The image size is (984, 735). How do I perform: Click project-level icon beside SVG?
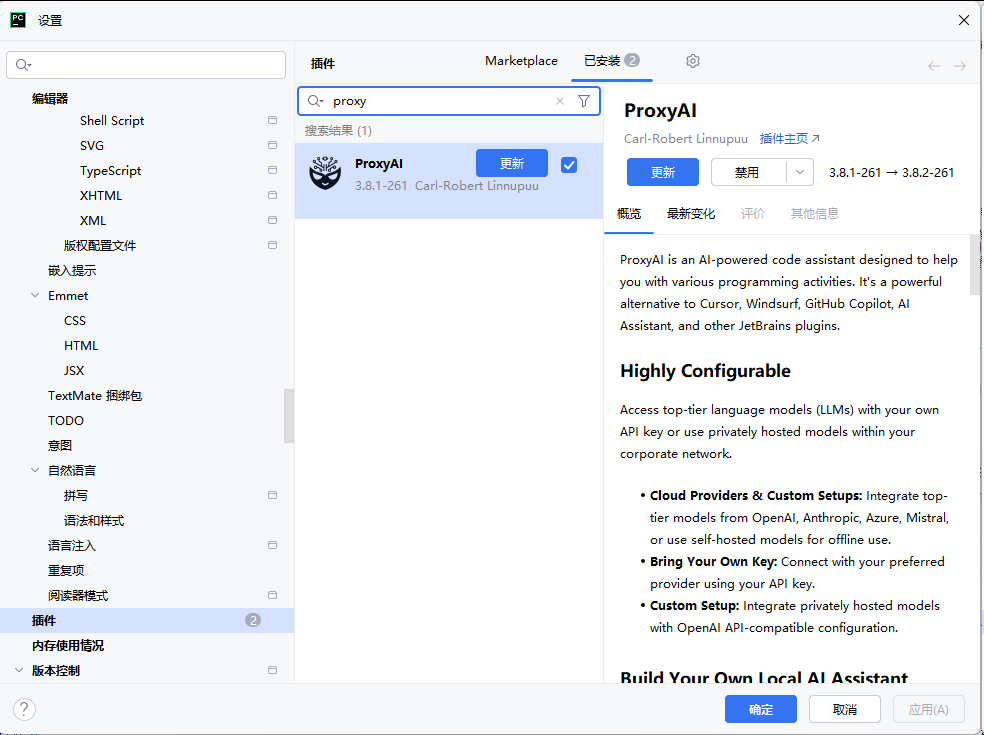[272, 145]
